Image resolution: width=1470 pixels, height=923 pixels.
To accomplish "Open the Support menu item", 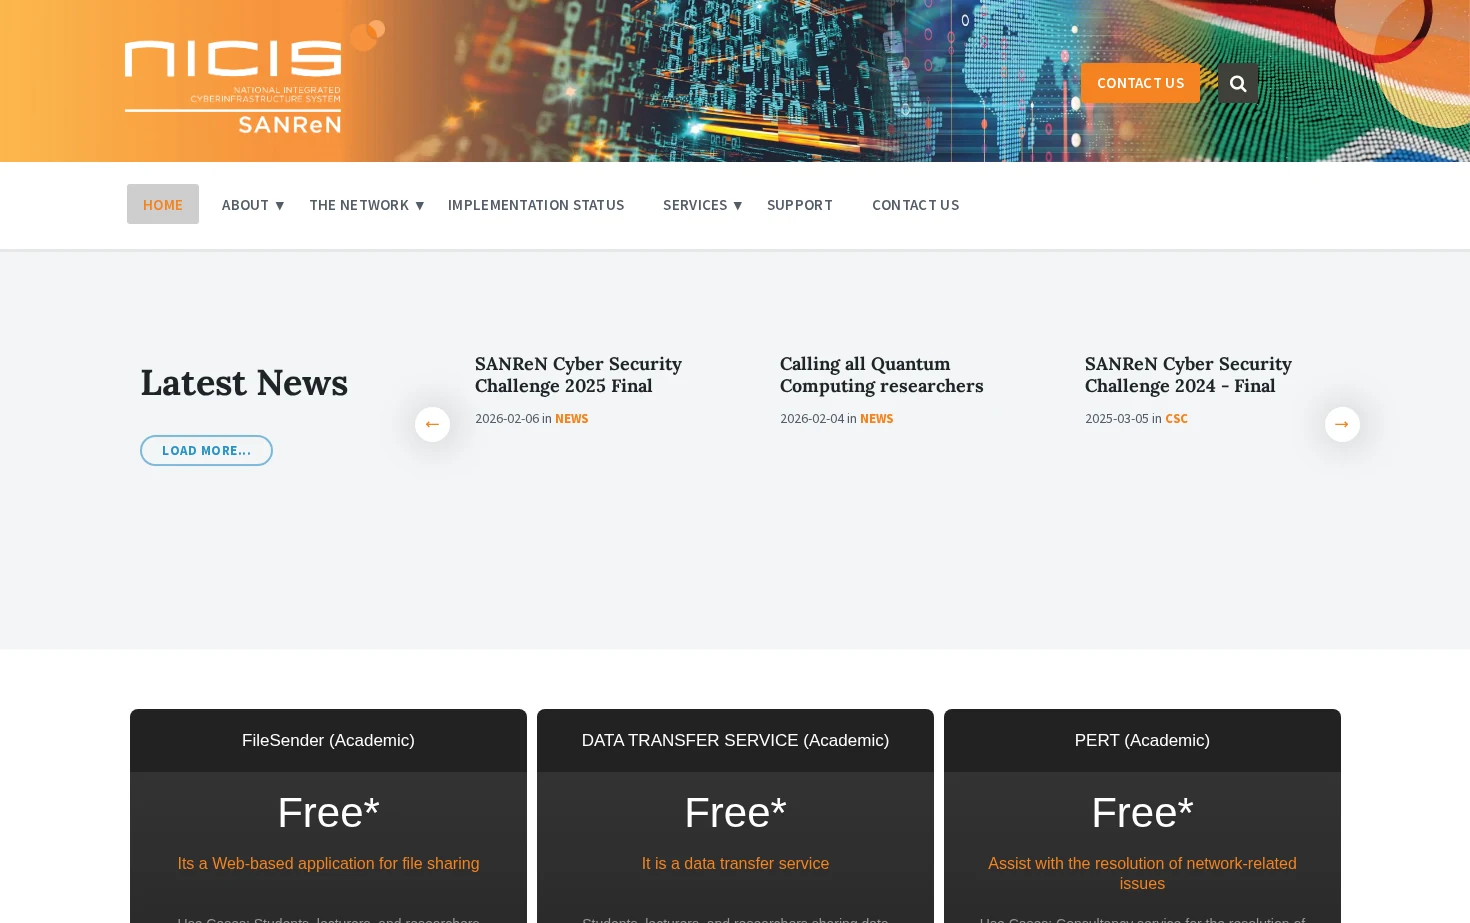I will [x=800, y=204].
